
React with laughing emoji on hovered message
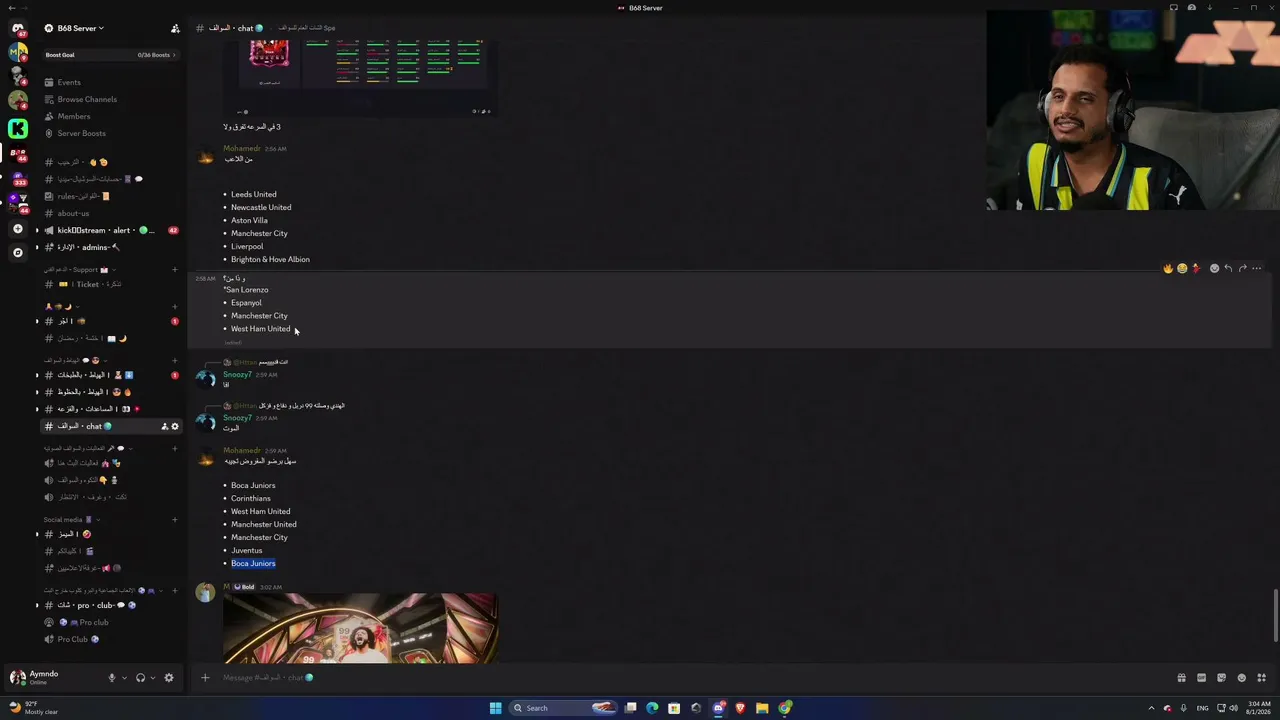tap(1182, 268)
